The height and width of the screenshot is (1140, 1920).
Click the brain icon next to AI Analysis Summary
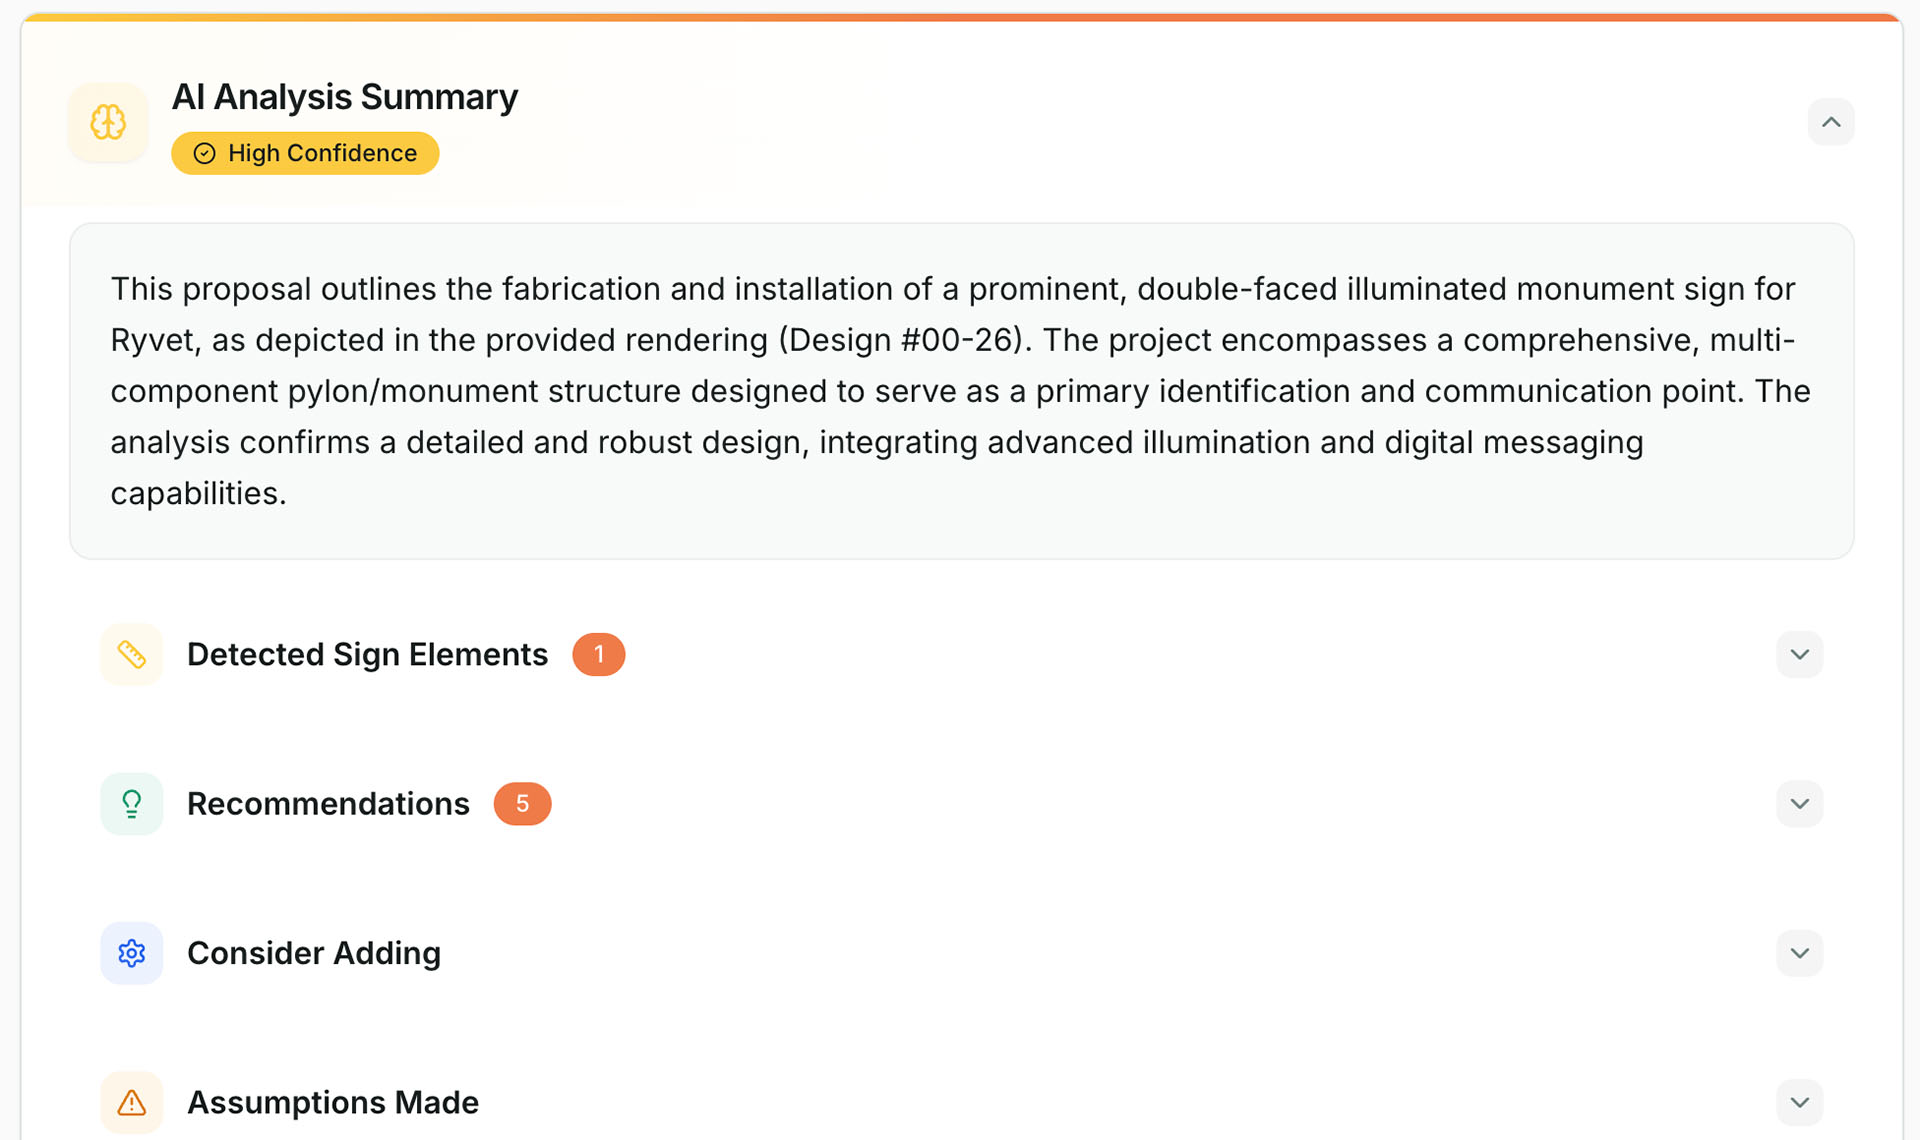point(107,122)
